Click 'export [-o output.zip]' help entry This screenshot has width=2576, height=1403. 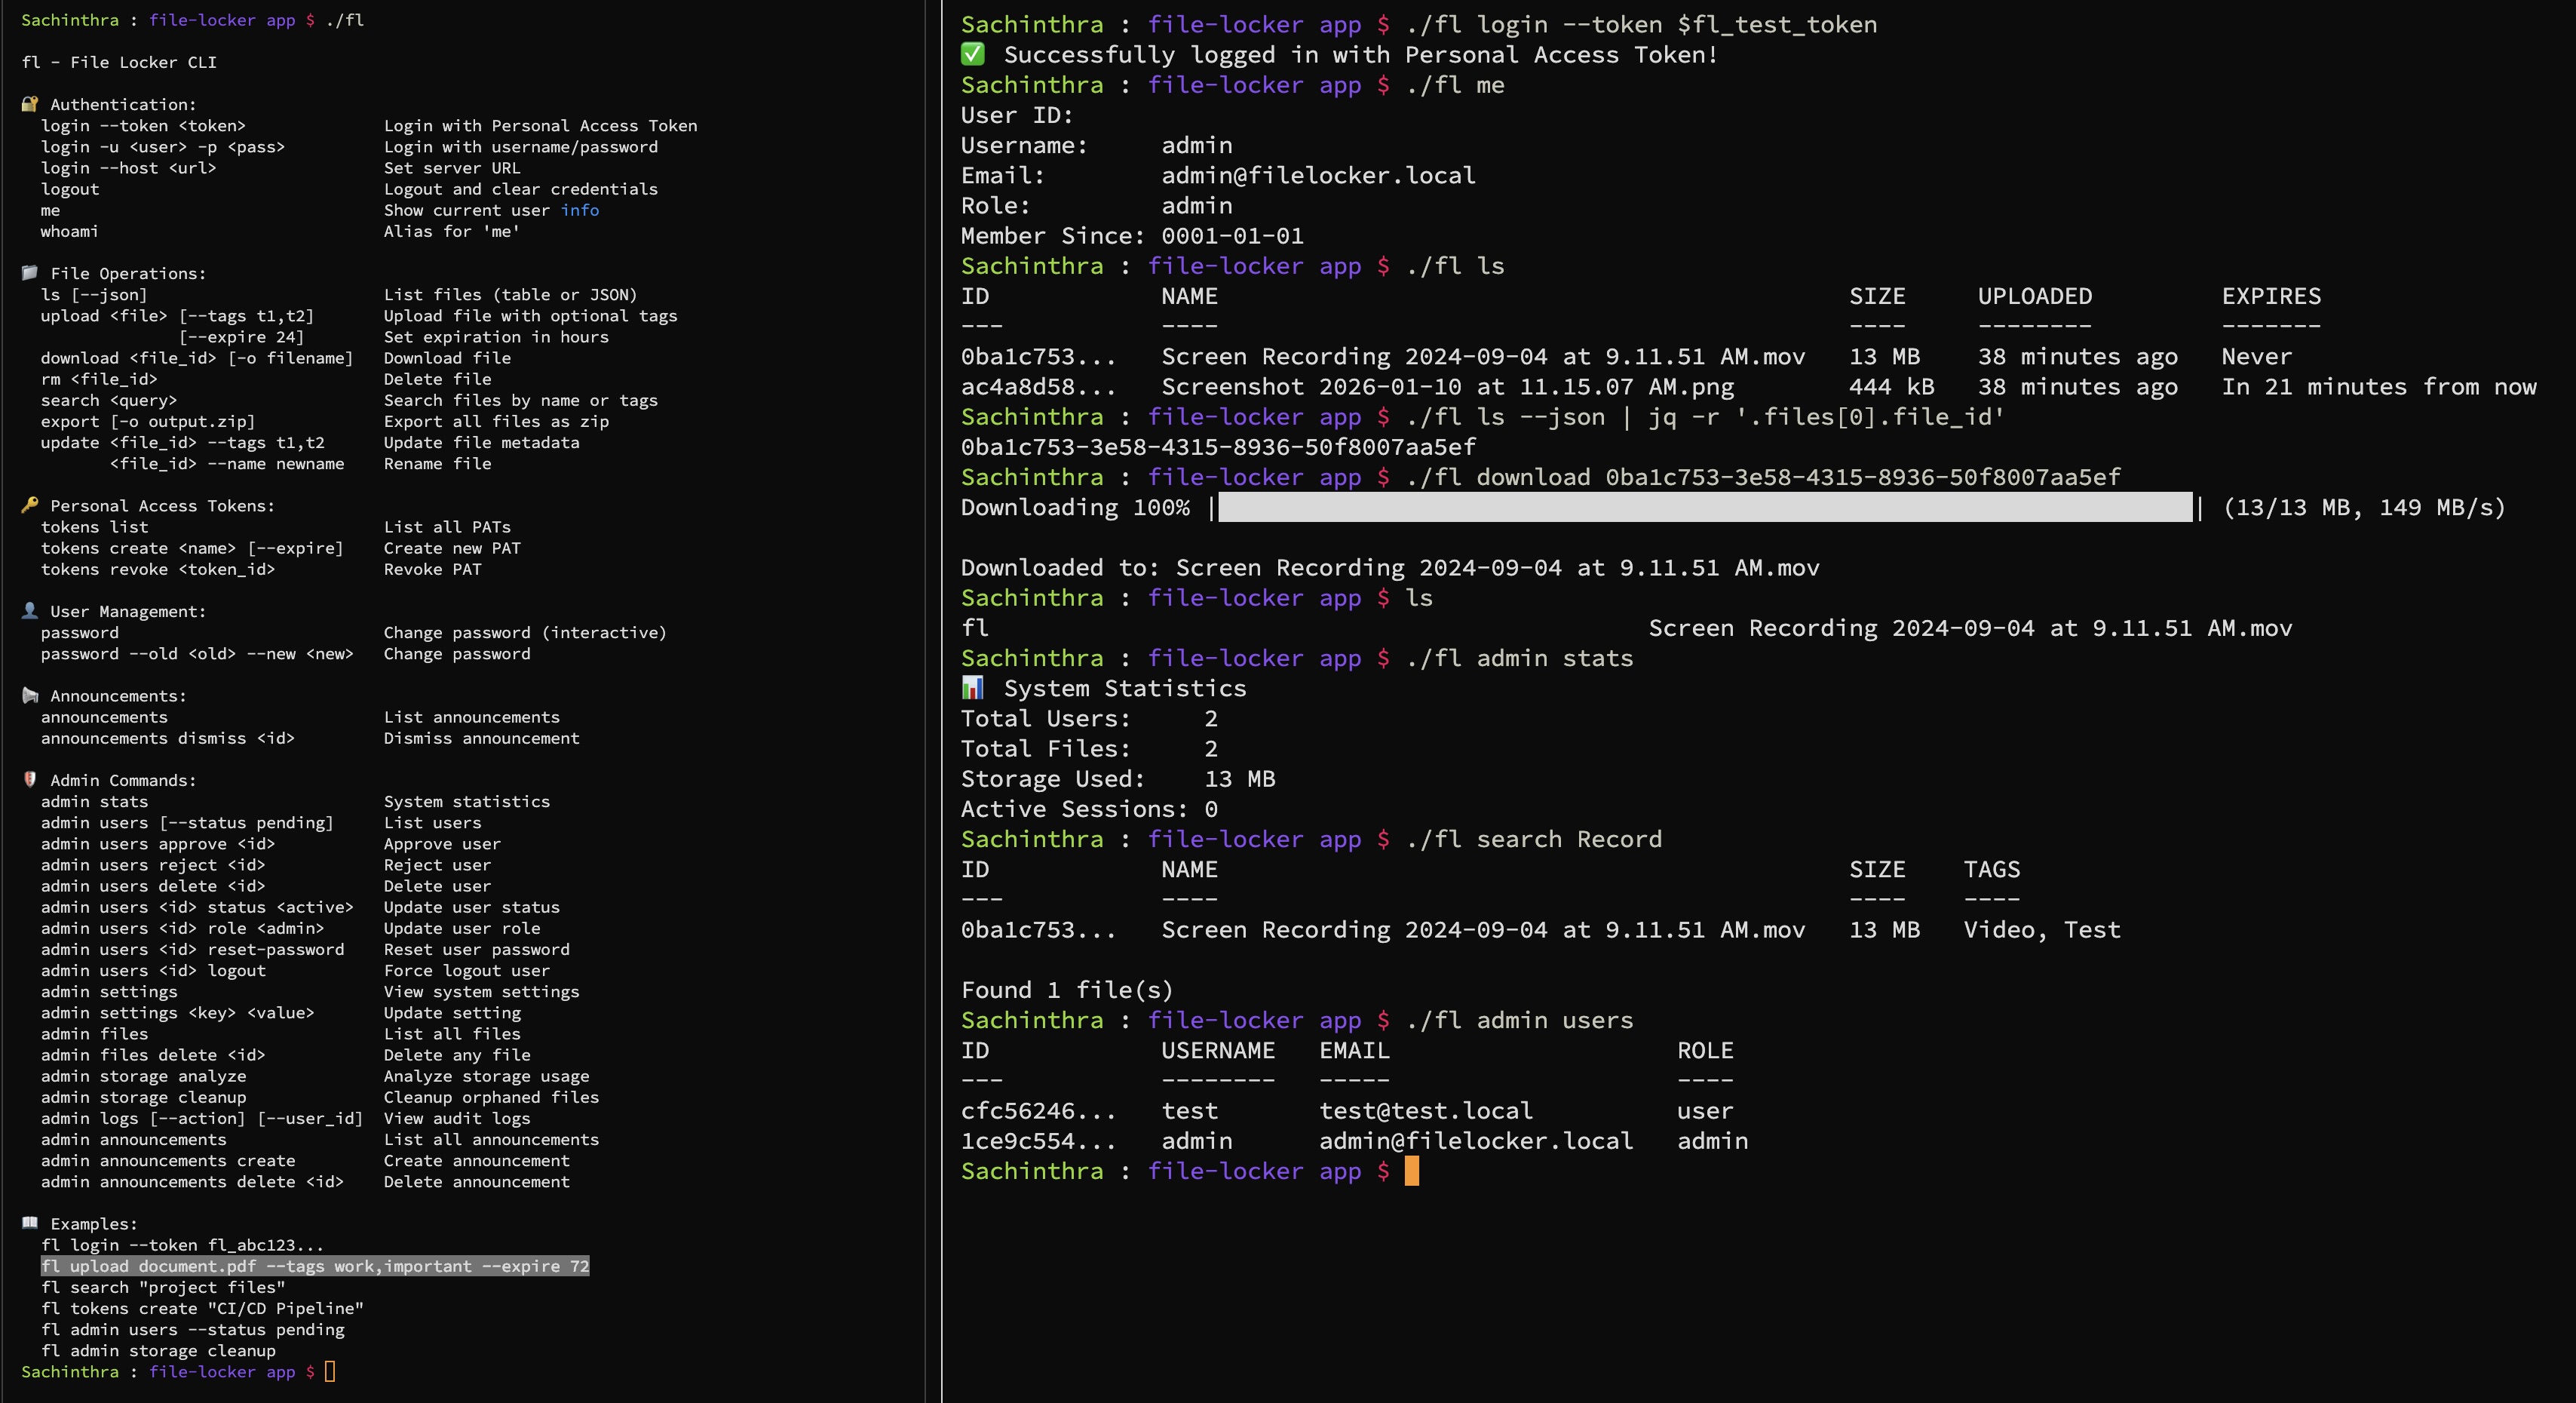click(x=148, y=421)
